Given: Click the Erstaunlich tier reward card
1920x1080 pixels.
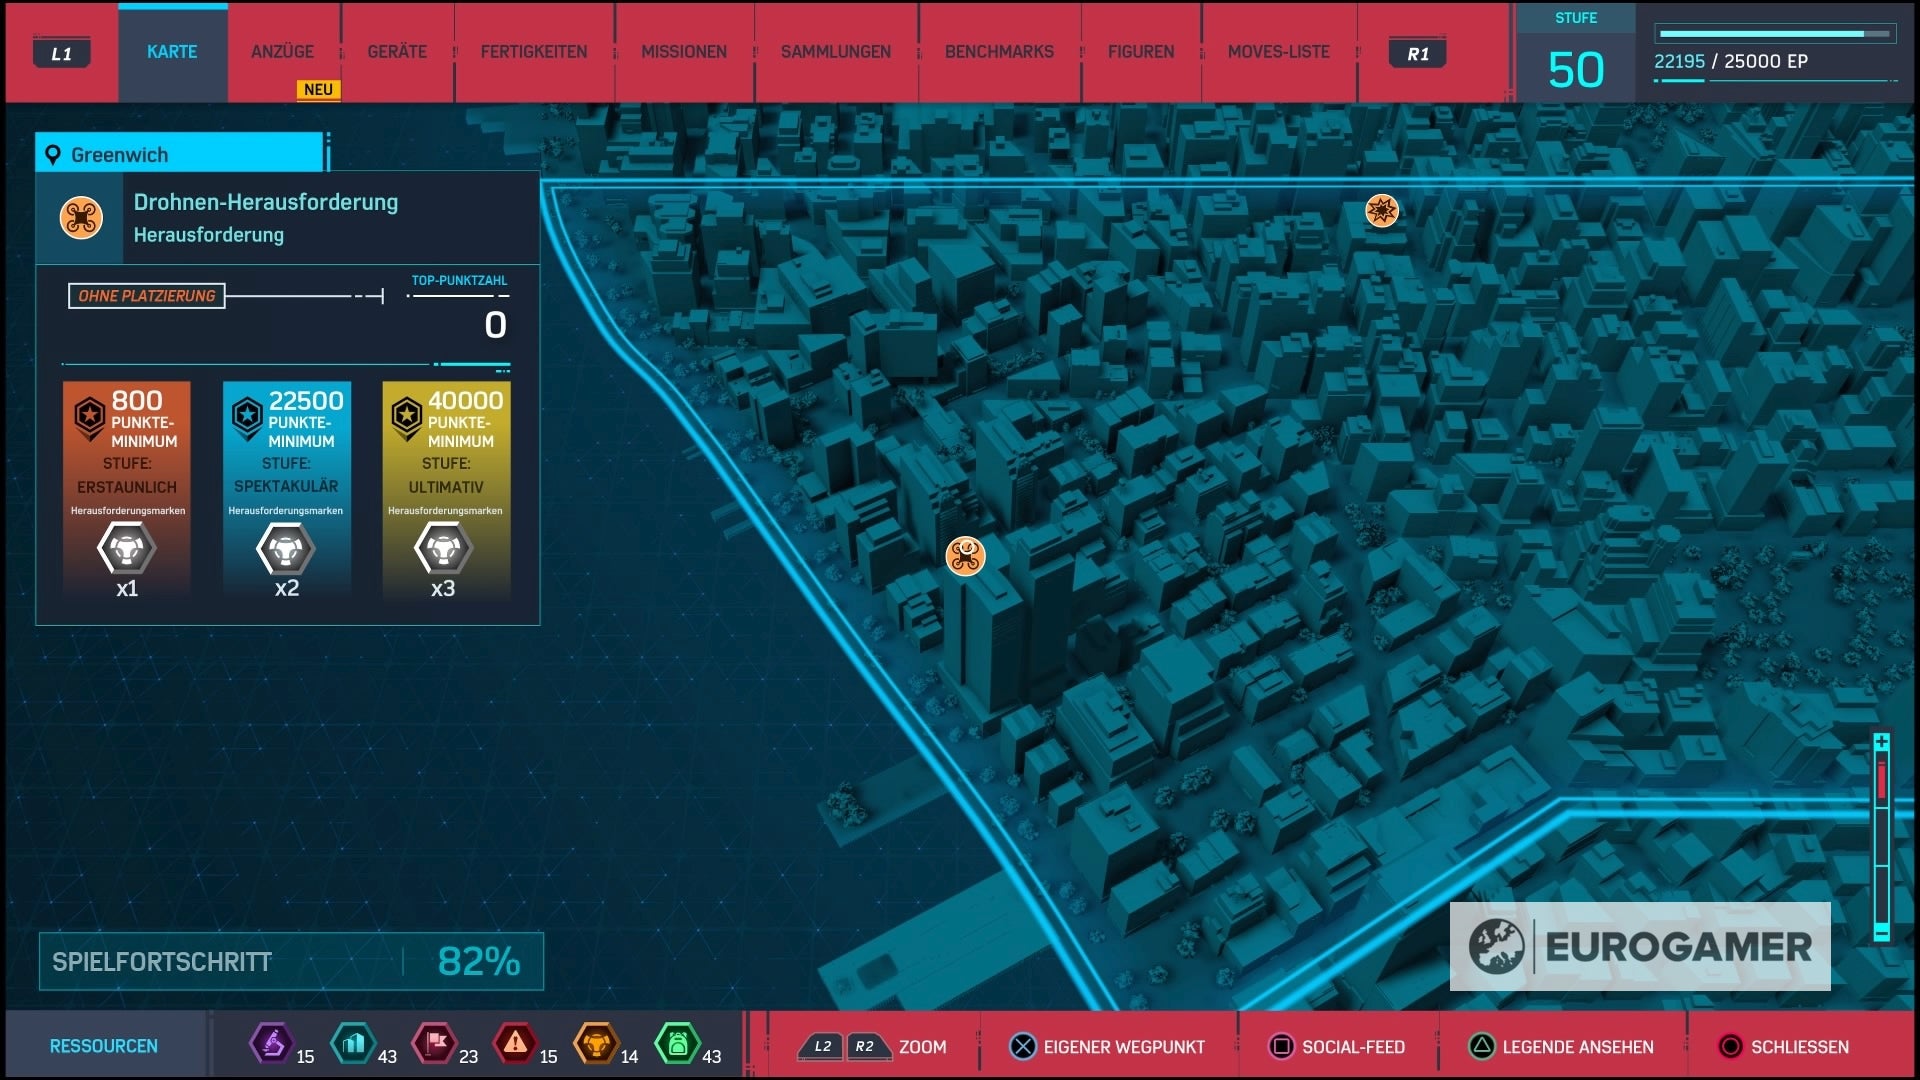Looking at the screenshot, I should (x=127, y=490).
